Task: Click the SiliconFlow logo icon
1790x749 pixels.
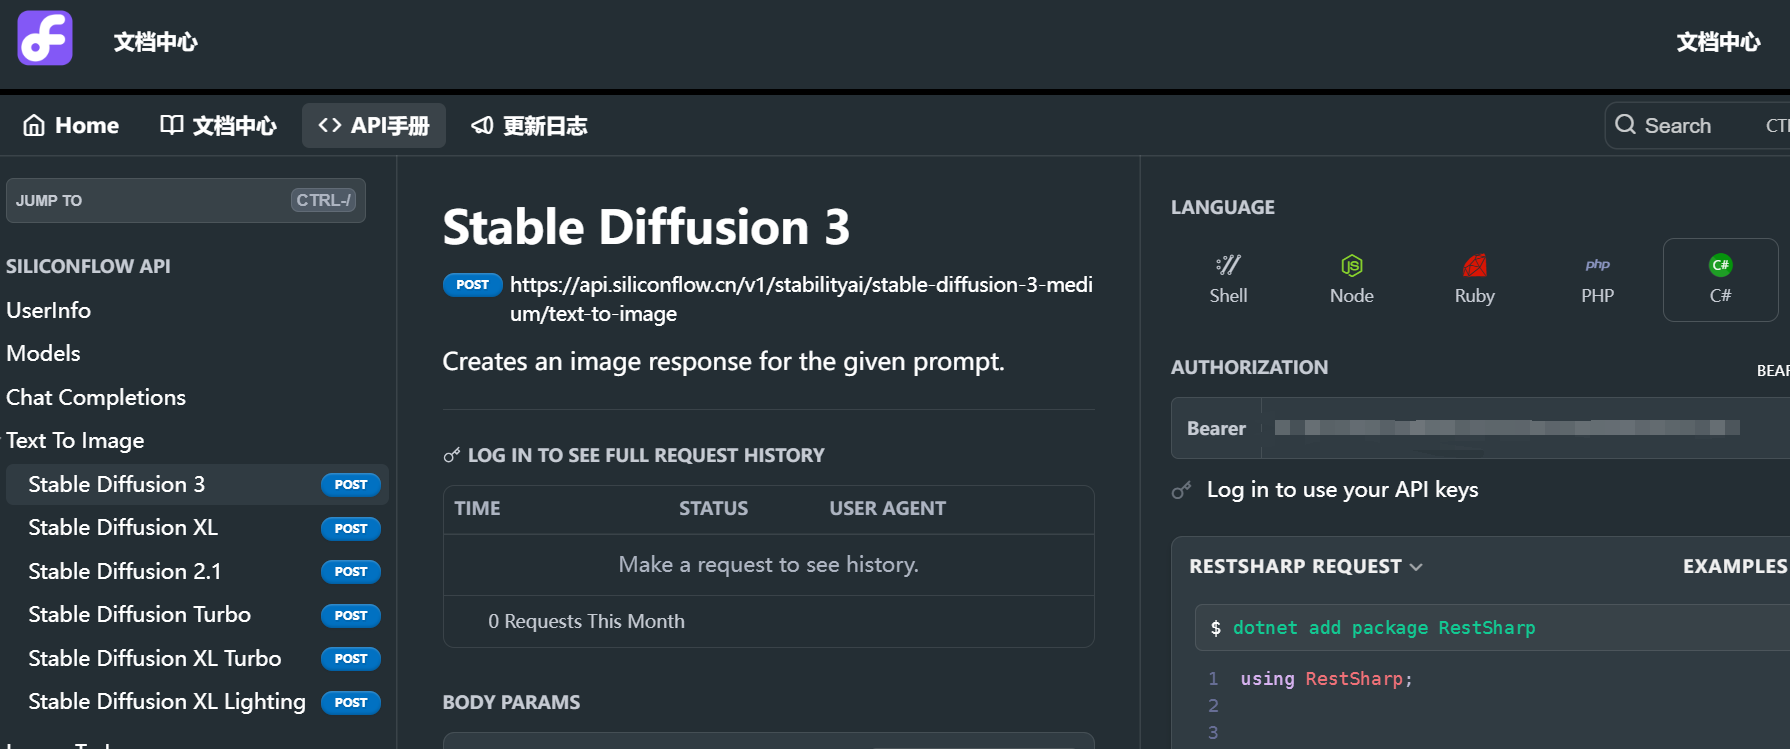Action: [45, 38]
